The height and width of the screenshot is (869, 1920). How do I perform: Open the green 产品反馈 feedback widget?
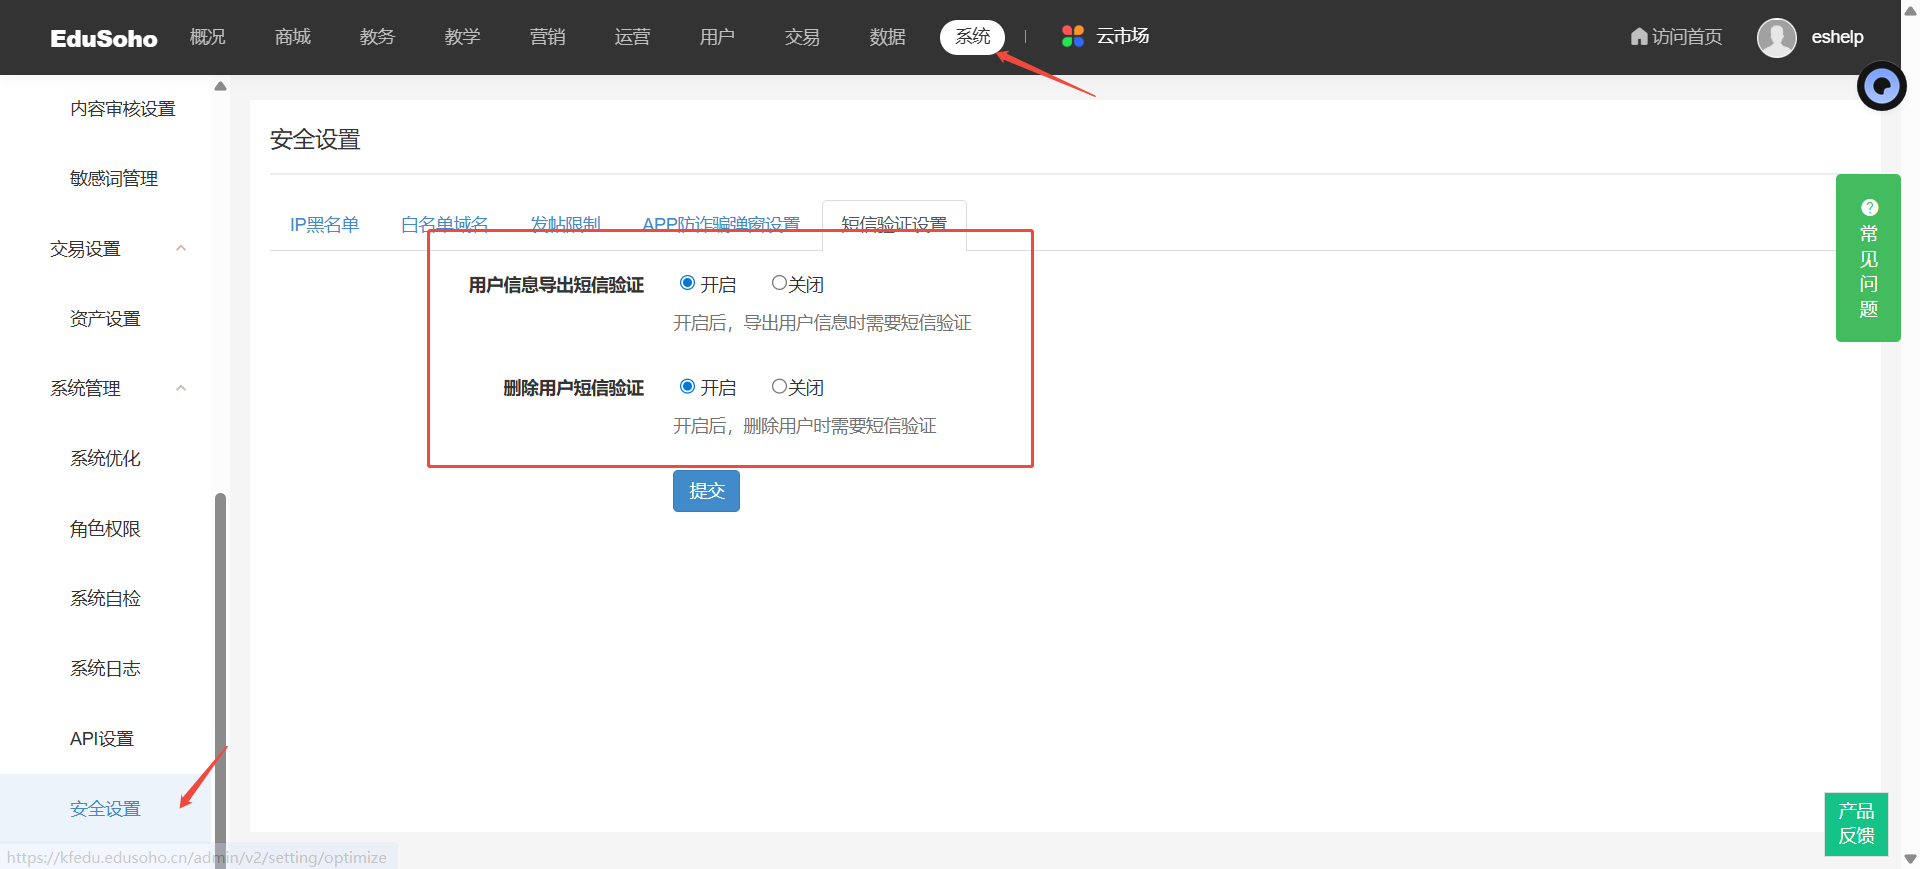pyautogui.click(x=1856, y=823)
